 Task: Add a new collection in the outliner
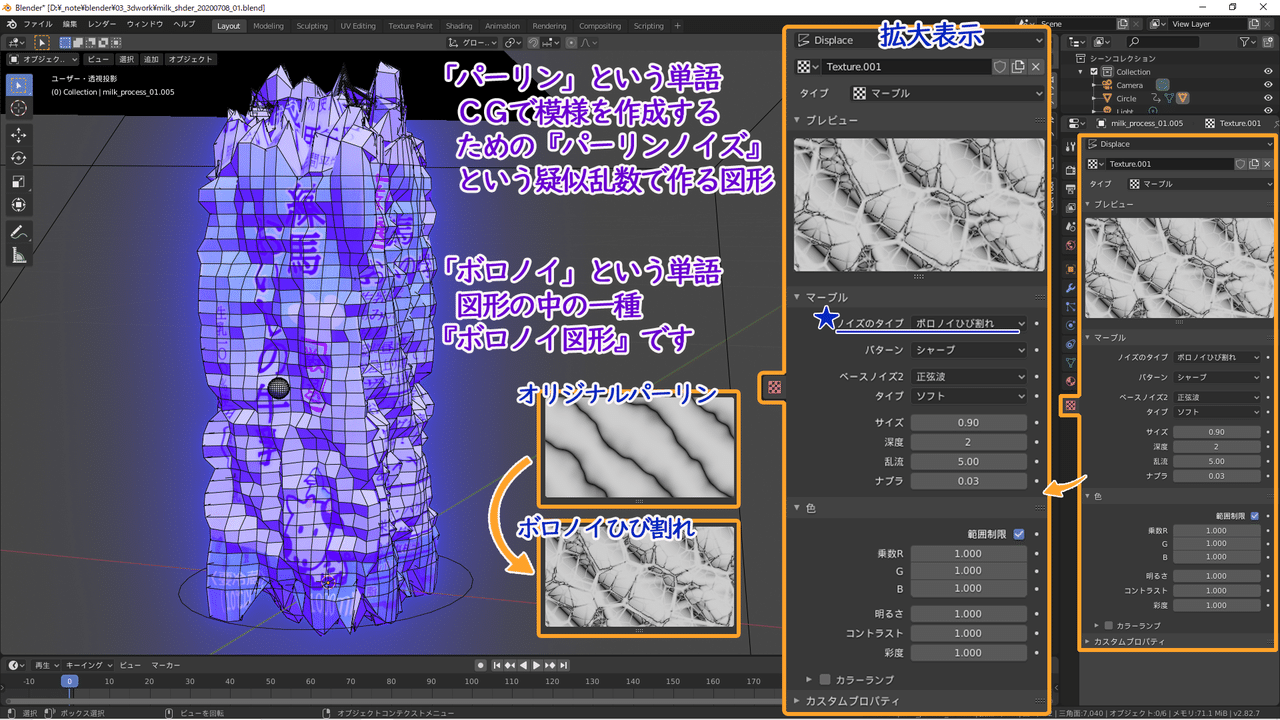click(x=1269, y=42)
